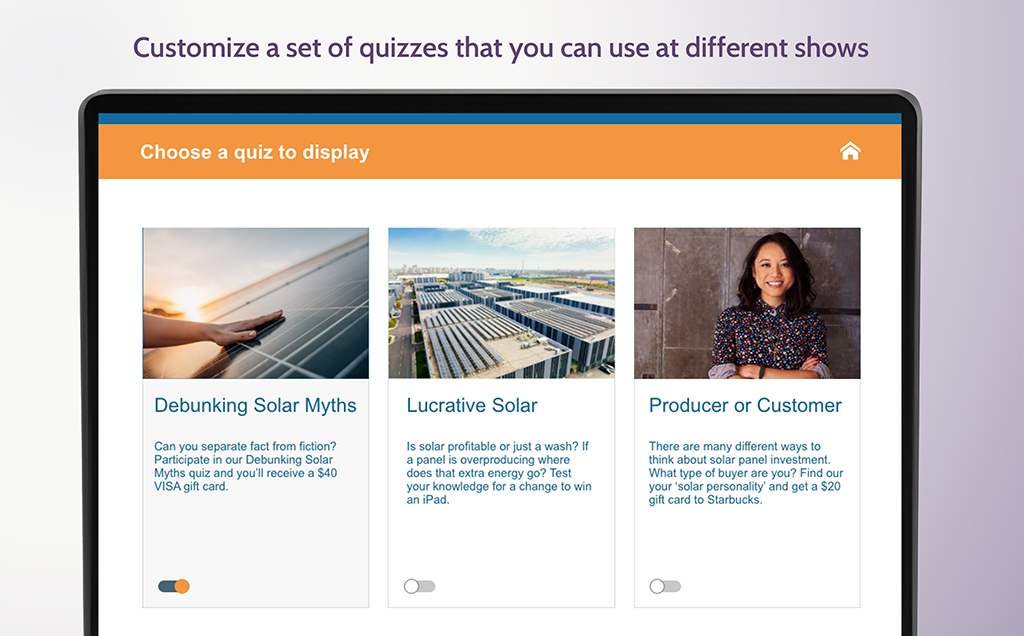Viewport: 1024px width, 636px height.
Task: Click the thin blue strip above the orange header
Action: pos(500,118)
